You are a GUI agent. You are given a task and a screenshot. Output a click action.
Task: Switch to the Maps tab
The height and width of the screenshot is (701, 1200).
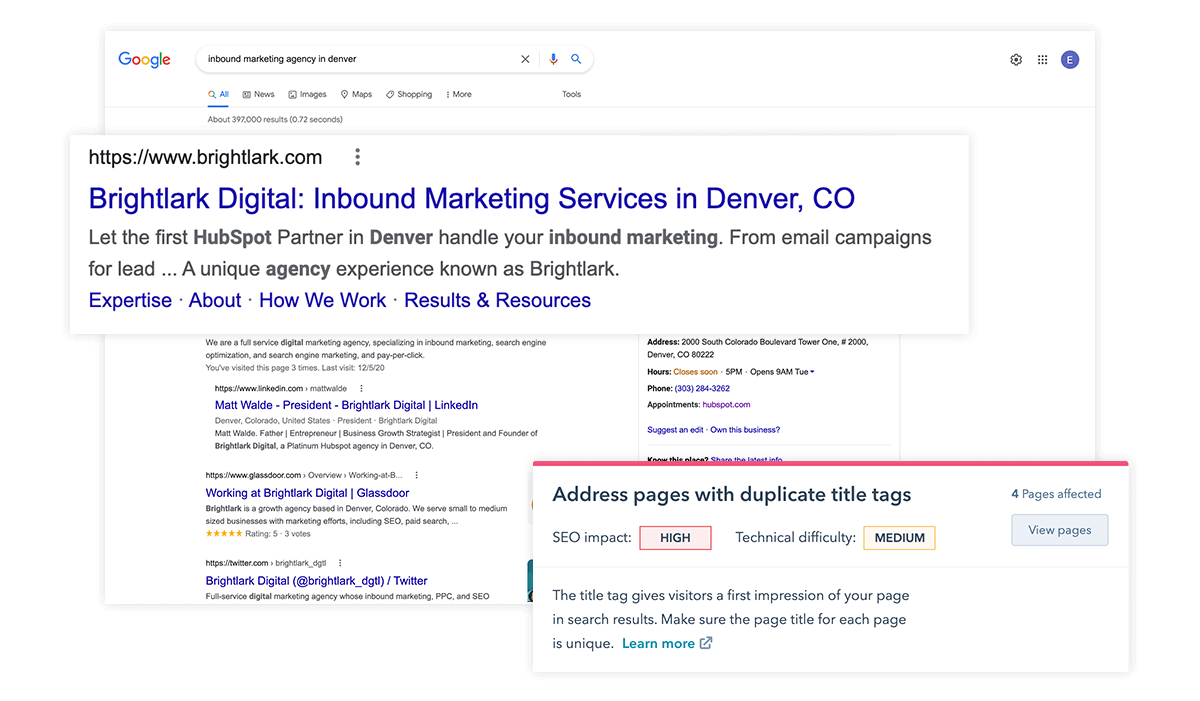pyautogui.click(x=356, y=94)
